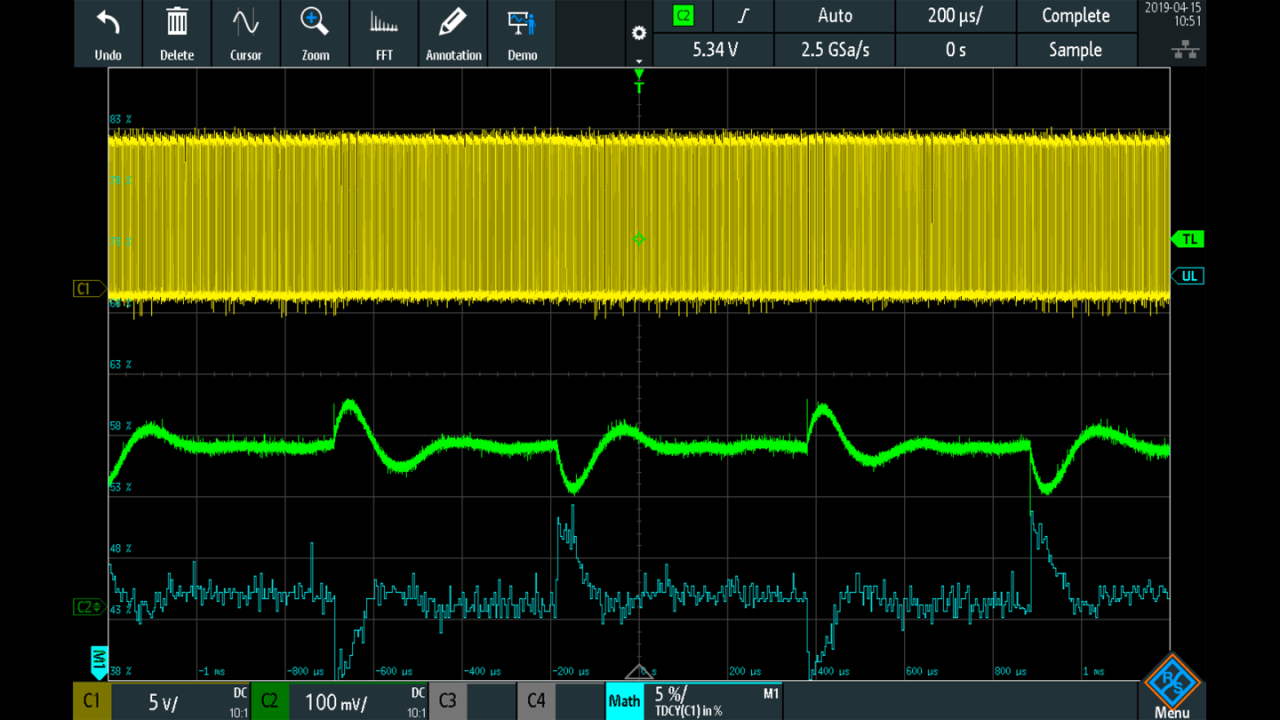
Task: Open the R&S Menu button
Action: pos(1172,687)
